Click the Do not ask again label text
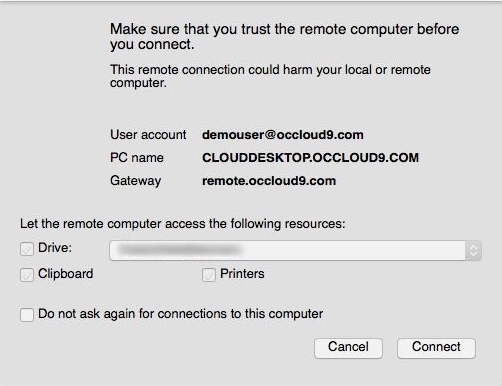The height and width of the screenshot is (386, 502). [x=180, y=314]
